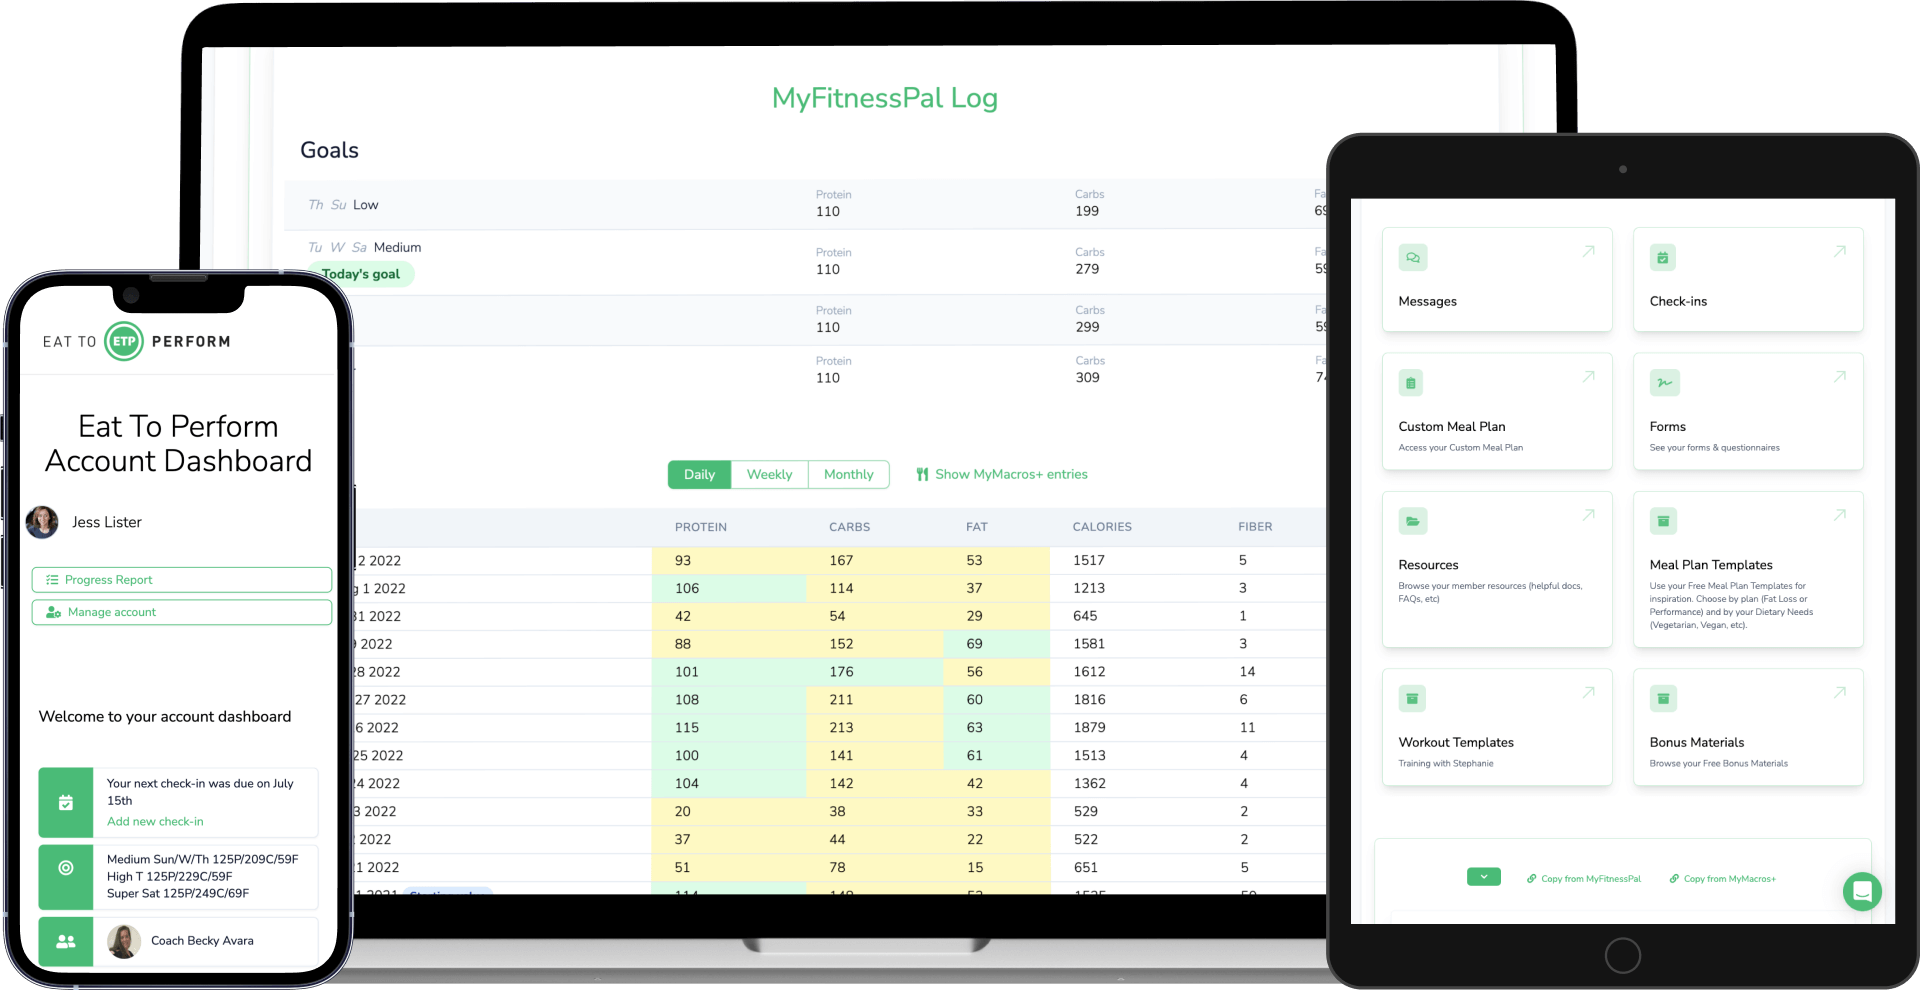Open the Messages card arrow on tablet
1920x990 pixels.
1588,251
